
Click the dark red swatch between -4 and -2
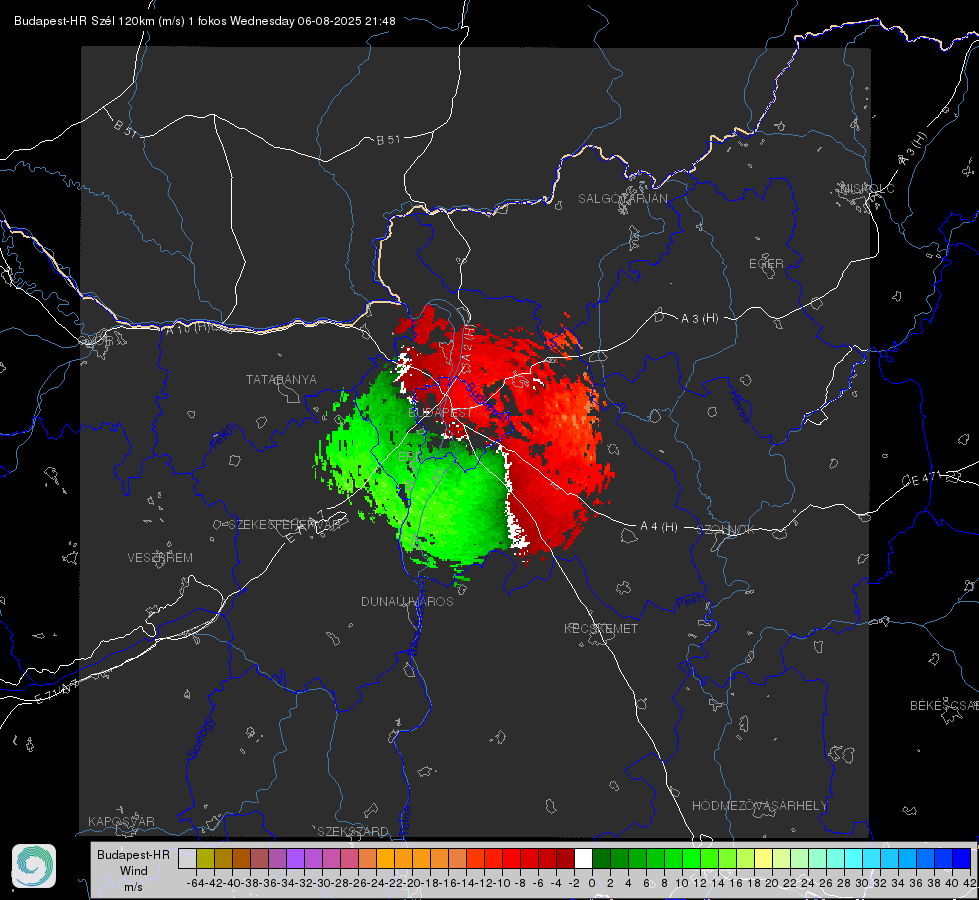[565, 858]
